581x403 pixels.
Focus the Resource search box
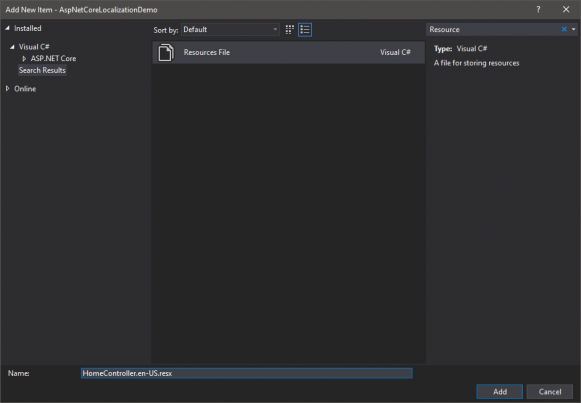494,29
